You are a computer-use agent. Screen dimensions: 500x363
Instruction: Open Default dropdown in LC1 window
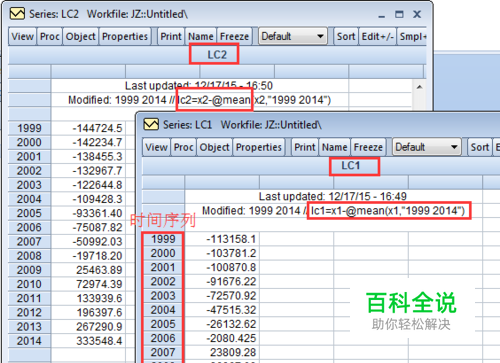click(x=426, y=147)
